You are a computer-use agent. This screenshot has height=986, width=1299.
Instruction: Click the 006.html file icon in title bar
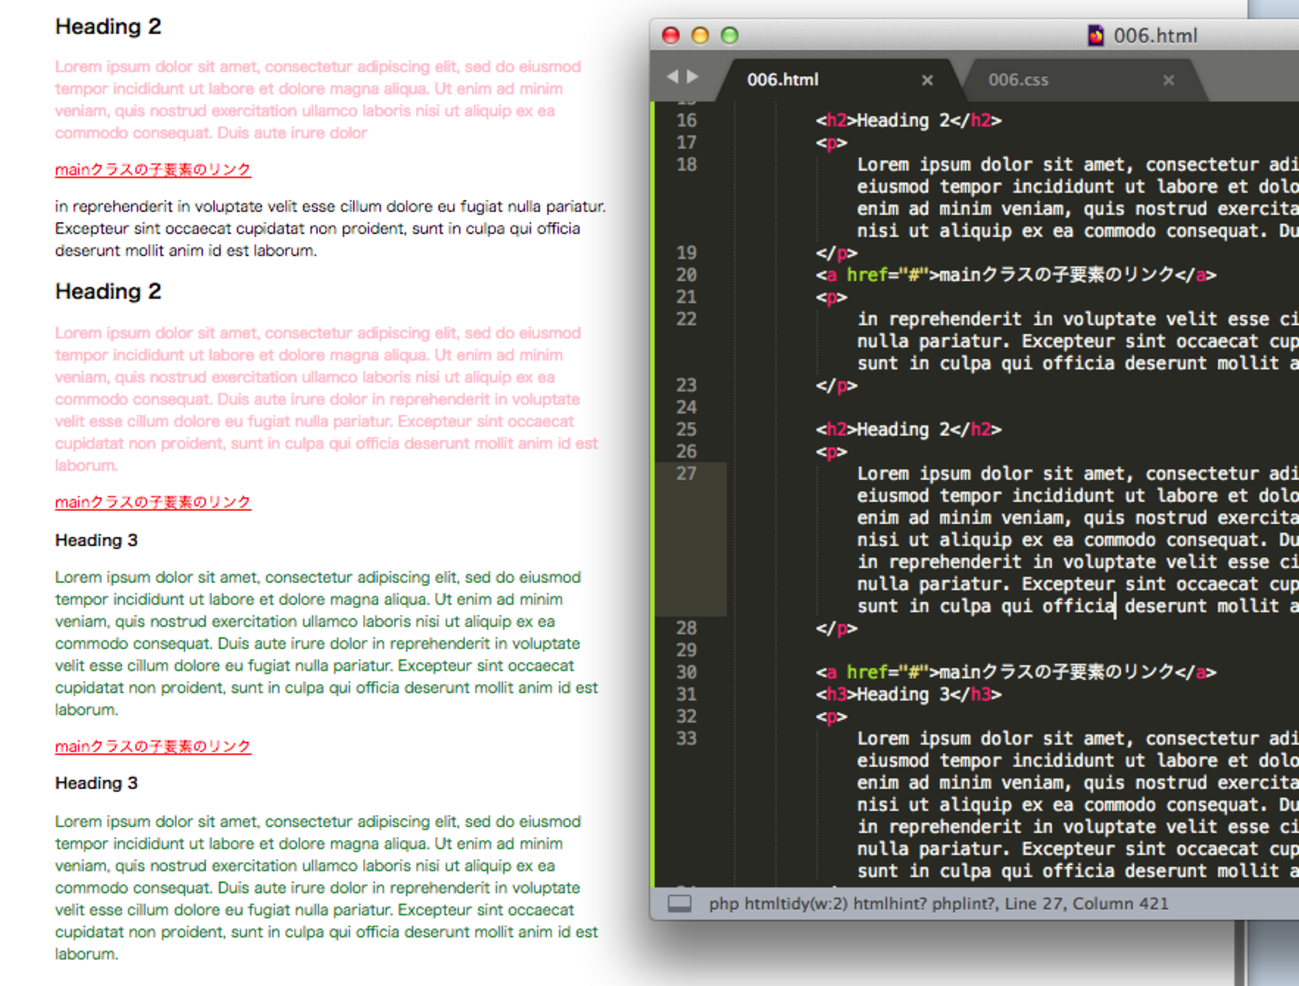[1095, 36]
